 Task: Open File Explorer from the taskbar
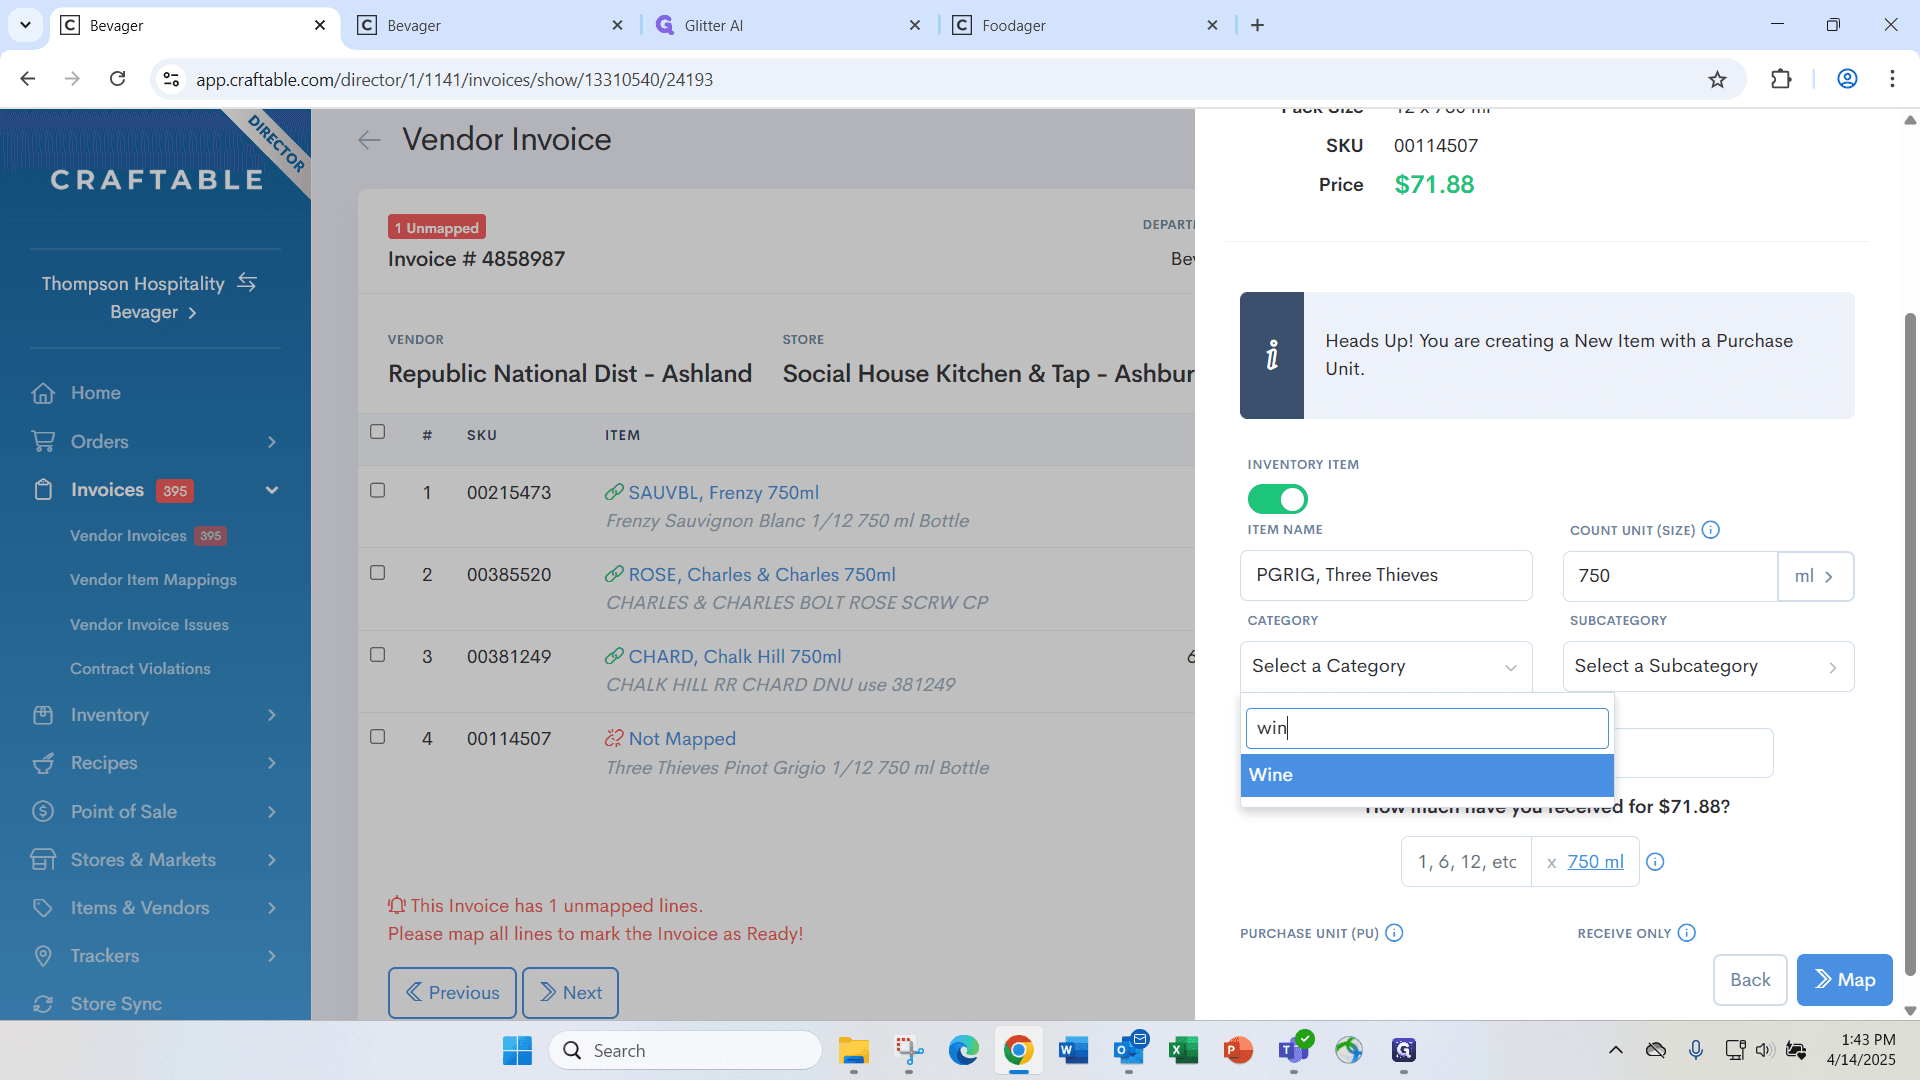[853, 1050]
